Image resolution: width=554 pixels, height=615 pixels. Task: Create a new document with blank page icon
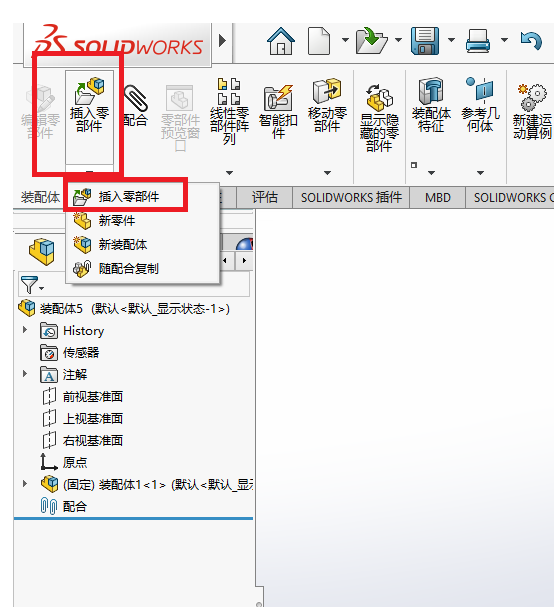click(x=319, y=41)
